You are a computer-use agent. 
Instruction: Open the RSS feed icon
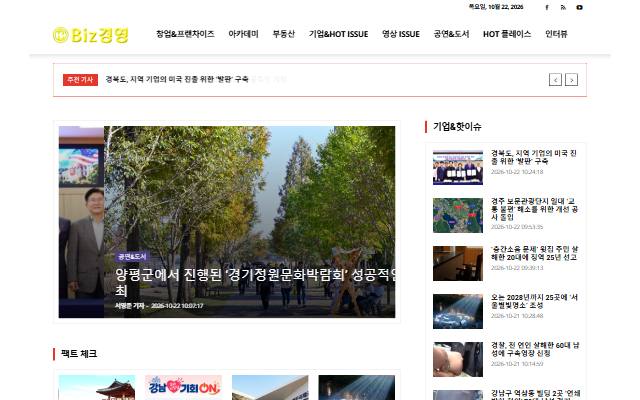pyautogui.click(x=563, y=7)
